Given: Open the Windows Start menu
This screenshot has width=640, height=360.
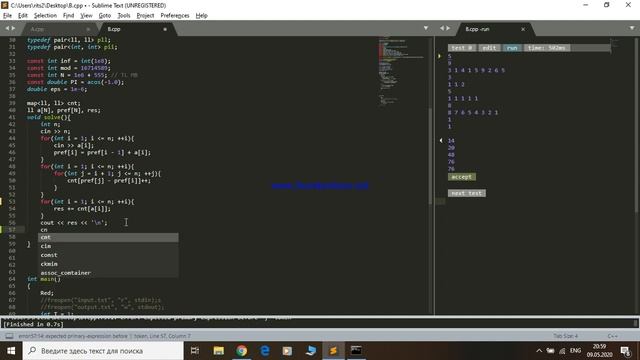Looking at the screenshot, I should [11, 351].
